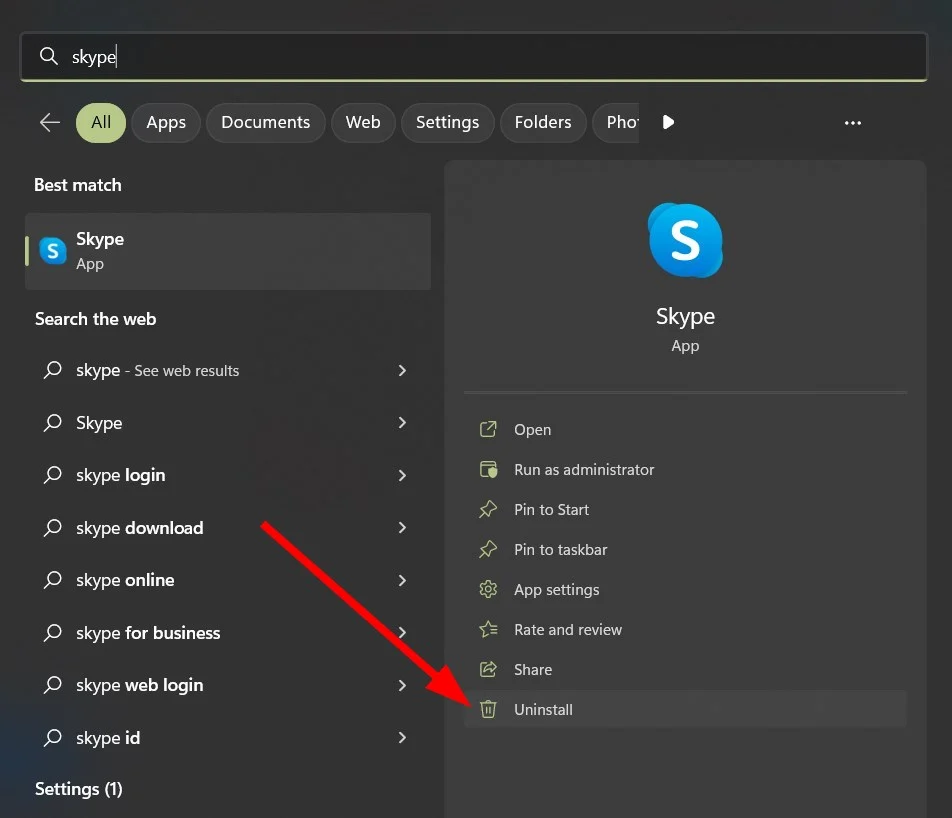Screen dimensions: 952x818
Task: Expand the 'skype login' web suggestion chevron
Action: (402, 475)
